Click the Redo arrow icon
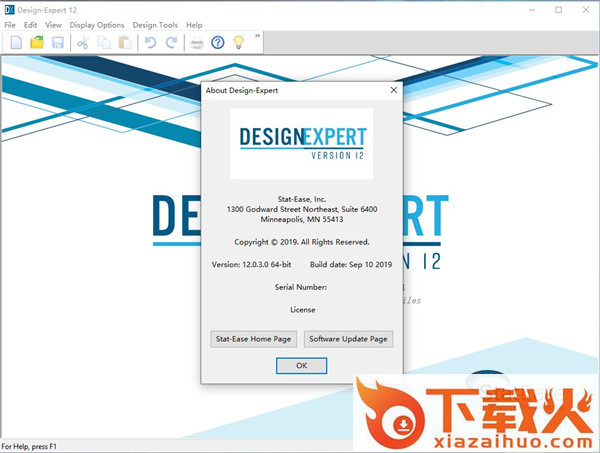 (x=171, y=42)
